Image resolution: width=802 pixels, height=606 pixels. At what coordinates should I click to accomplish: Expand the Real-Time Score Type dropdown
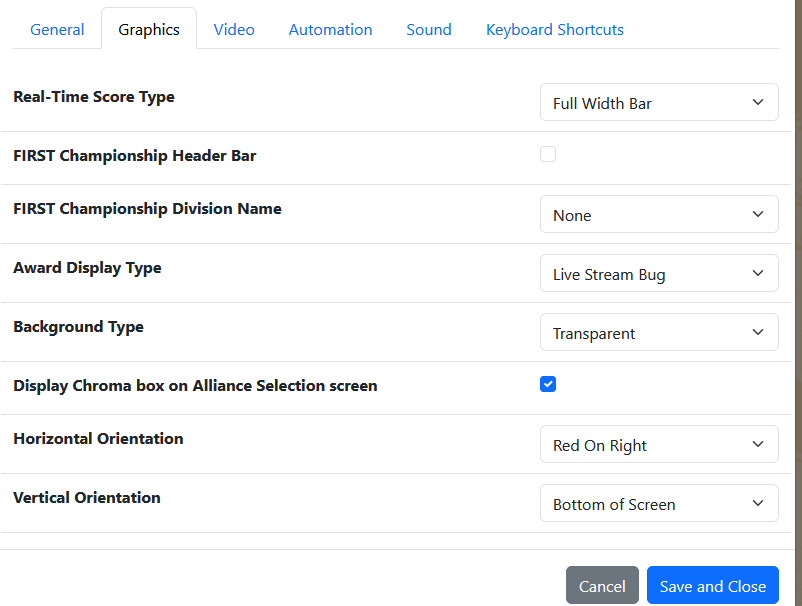pos(658,103)
